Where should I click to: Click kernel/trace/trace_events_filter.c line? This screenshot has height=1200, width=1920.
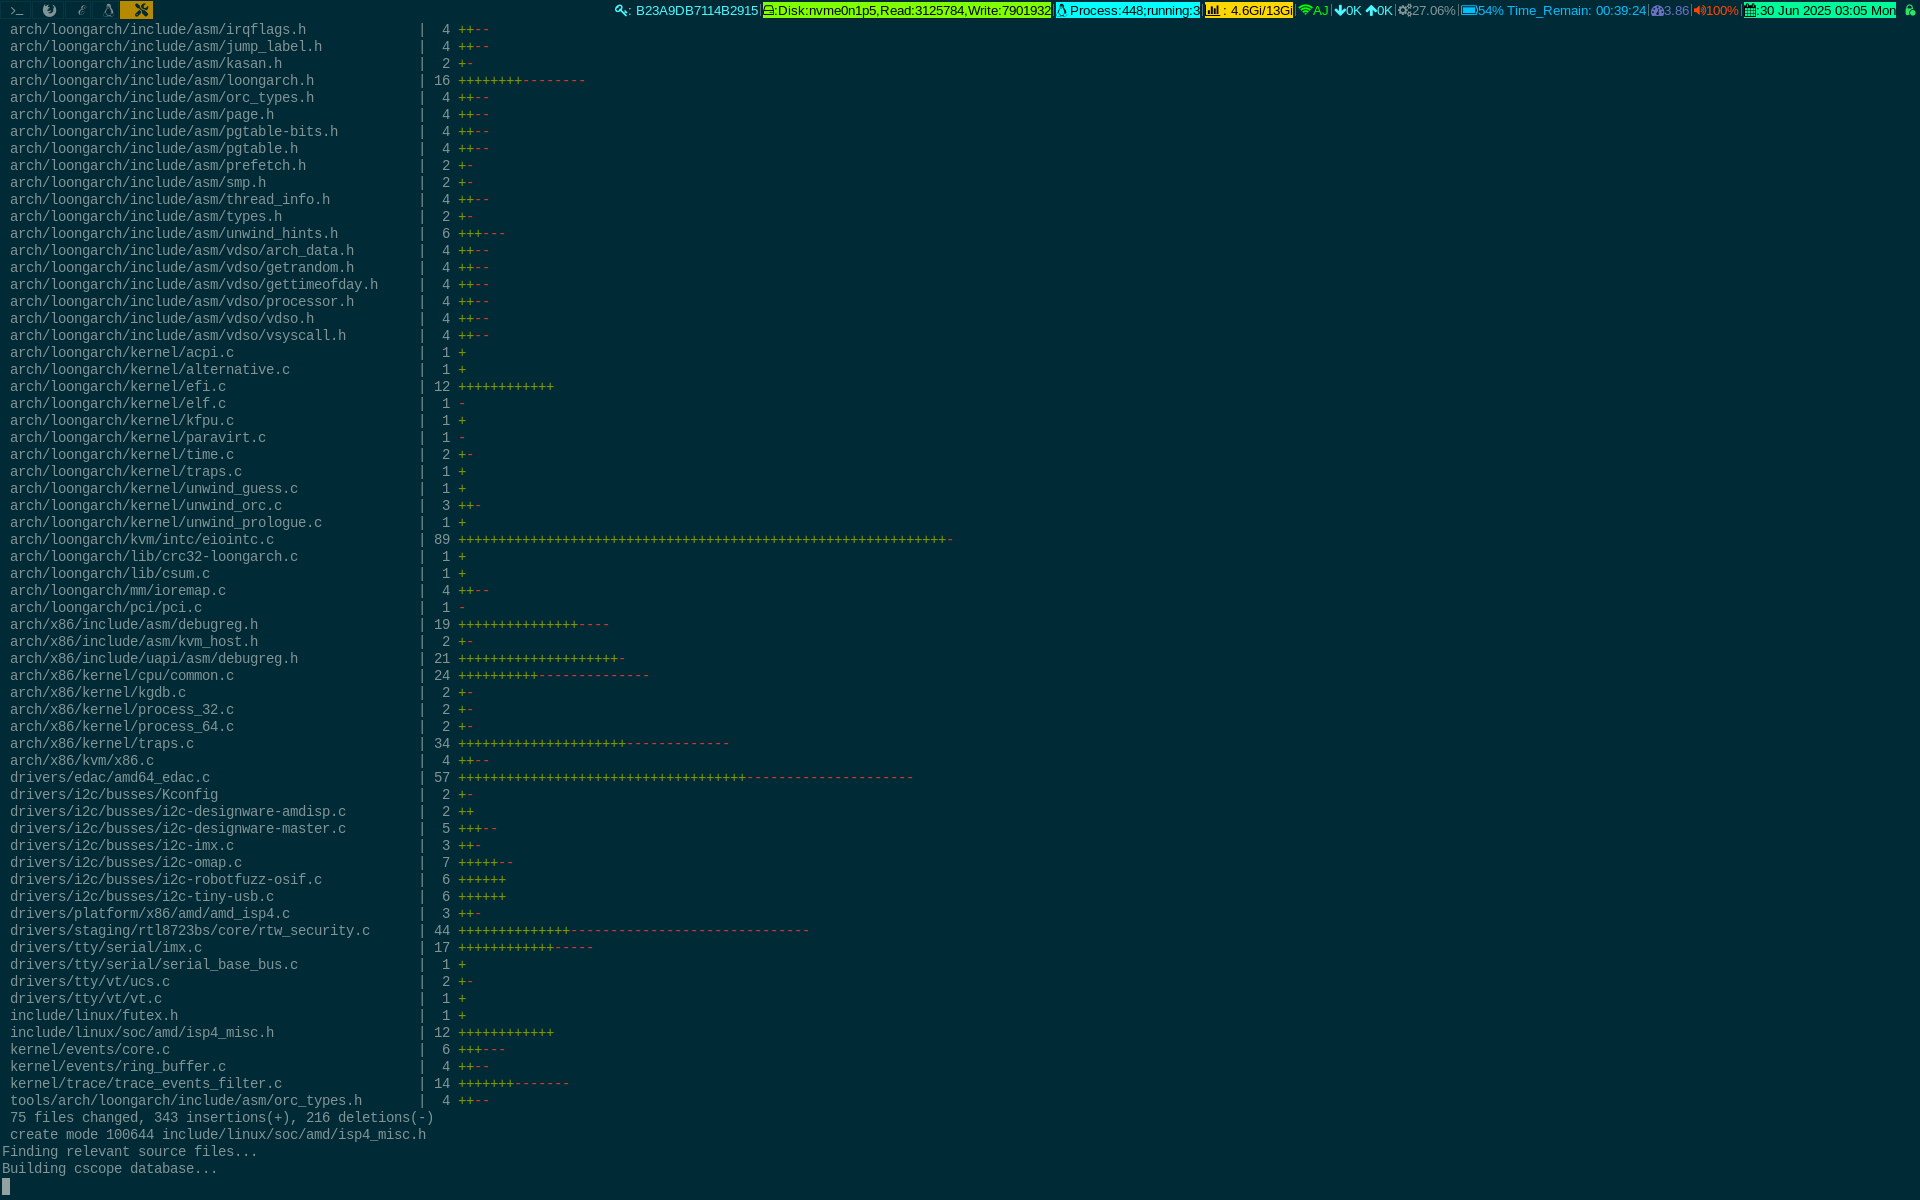[x=290, y=1084]
